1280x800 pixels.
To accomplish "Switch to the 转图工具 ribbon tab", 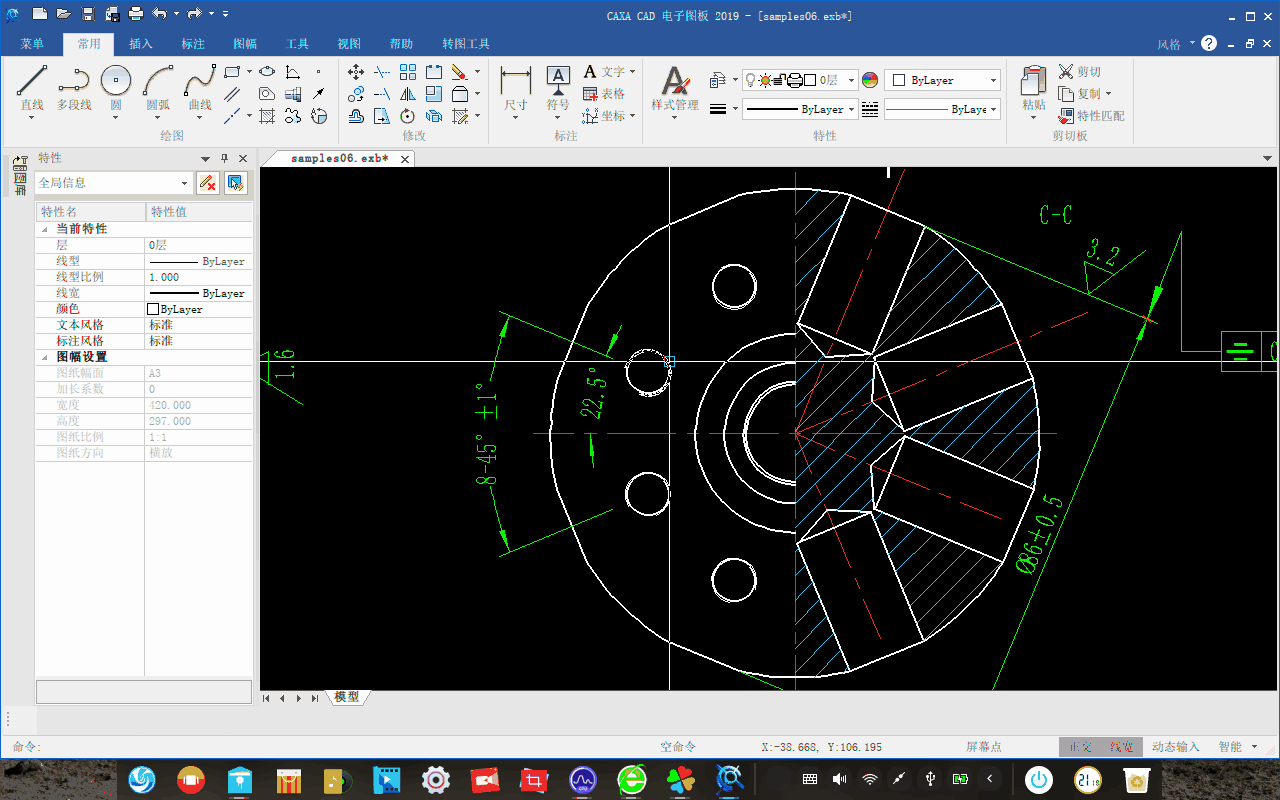I will [466, 44].
